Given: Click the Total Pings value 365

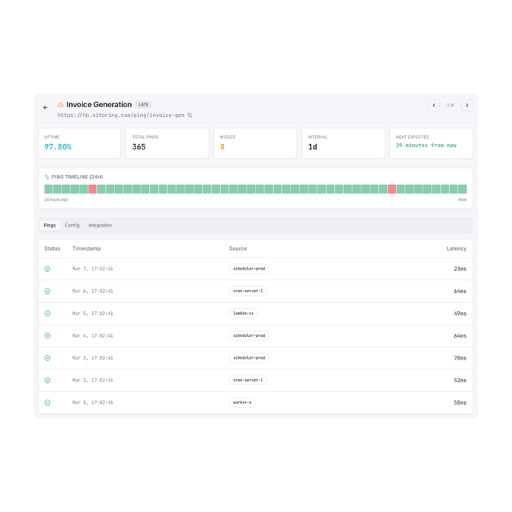Looking at the screenshot, I should (x=139, y=147).
